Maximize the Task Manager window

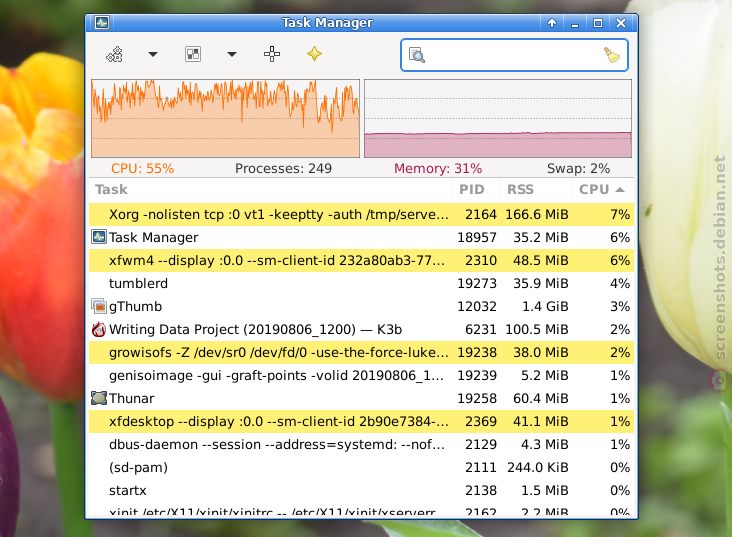coord(598,22)
